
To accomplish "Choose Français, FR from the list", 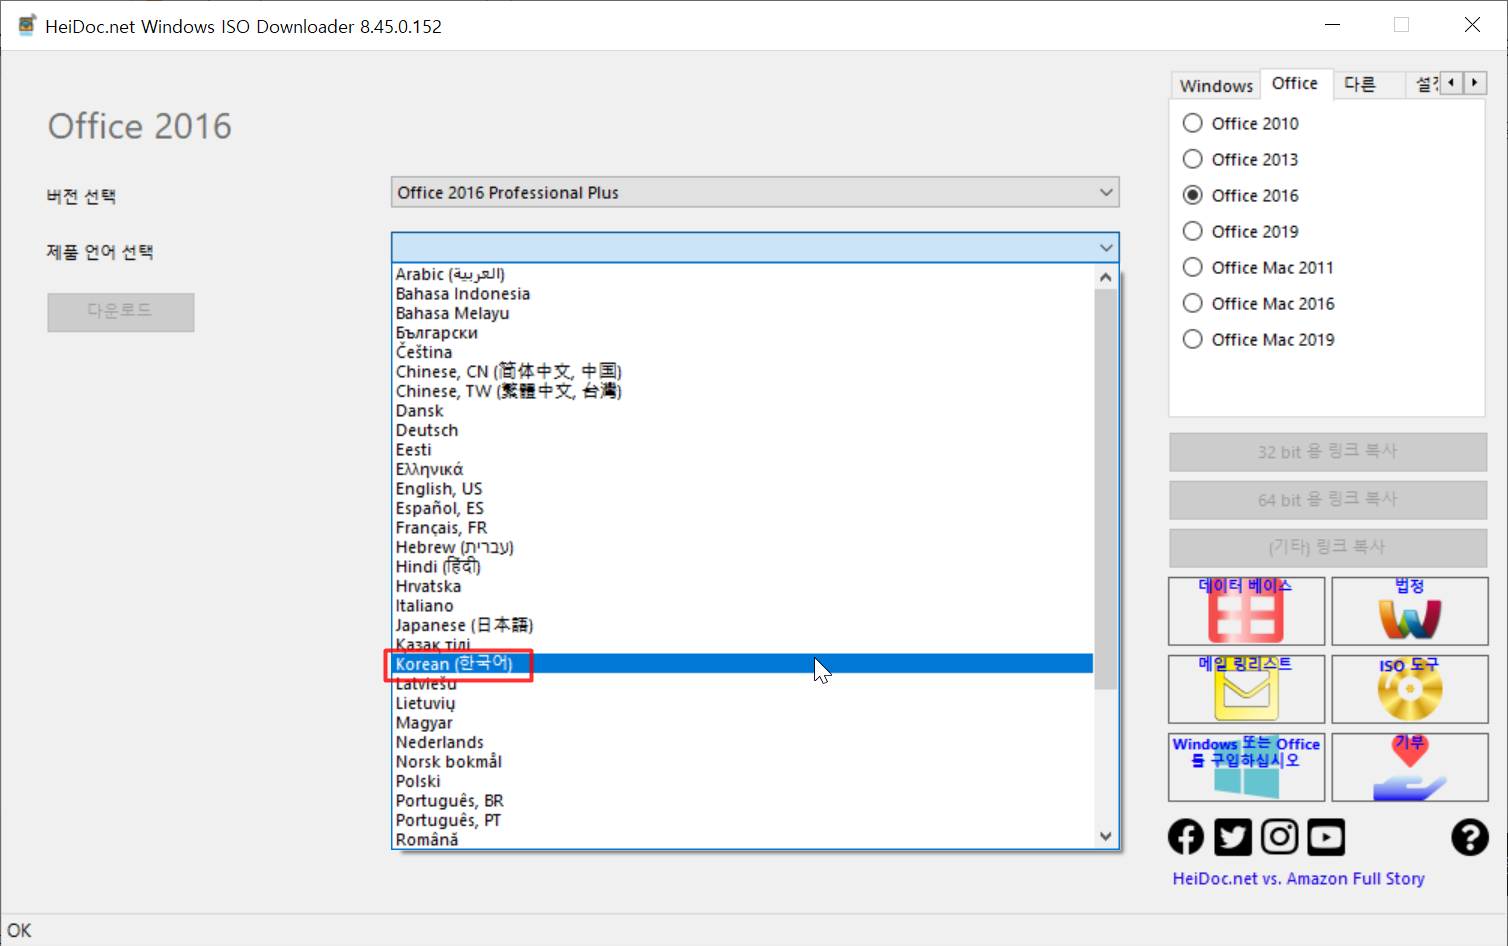I will tap(743, 528).
